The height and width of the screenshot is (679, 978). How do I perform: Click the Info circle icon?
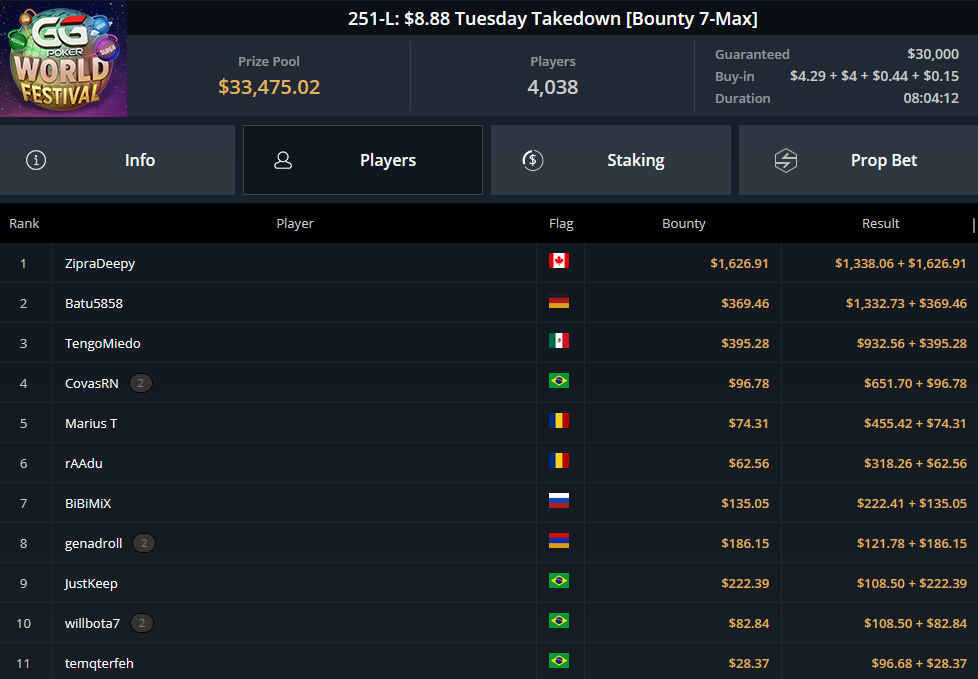36,160
